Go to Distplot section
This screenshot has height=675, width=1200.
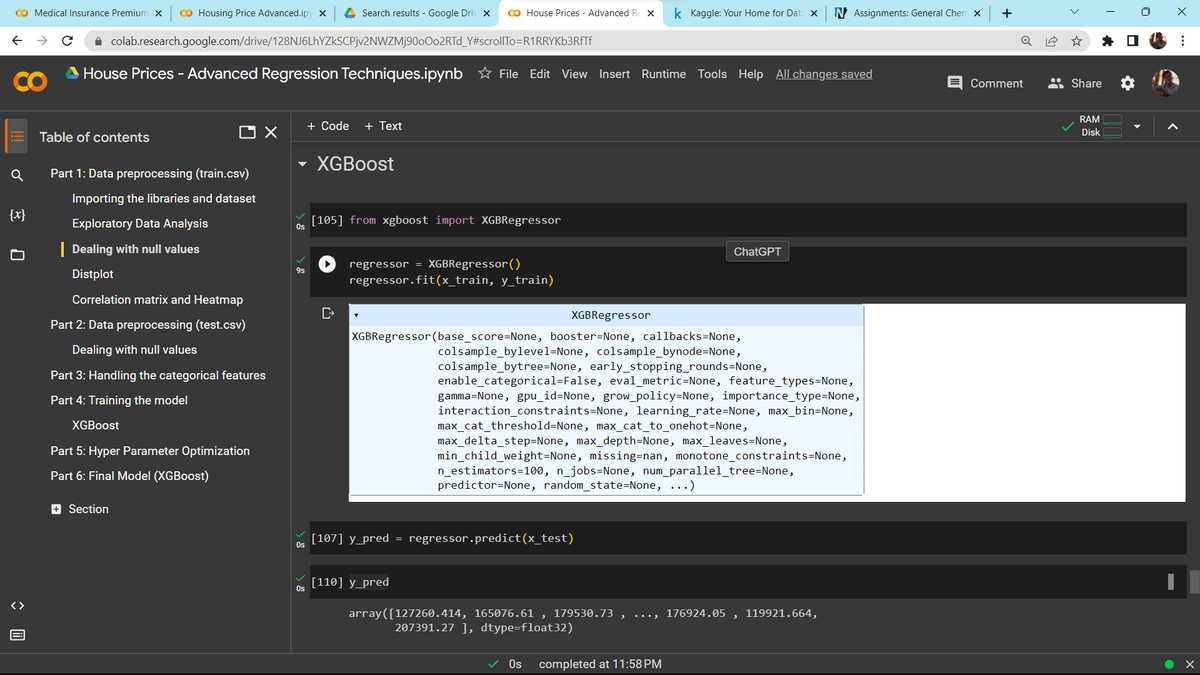tap(93, 274)
